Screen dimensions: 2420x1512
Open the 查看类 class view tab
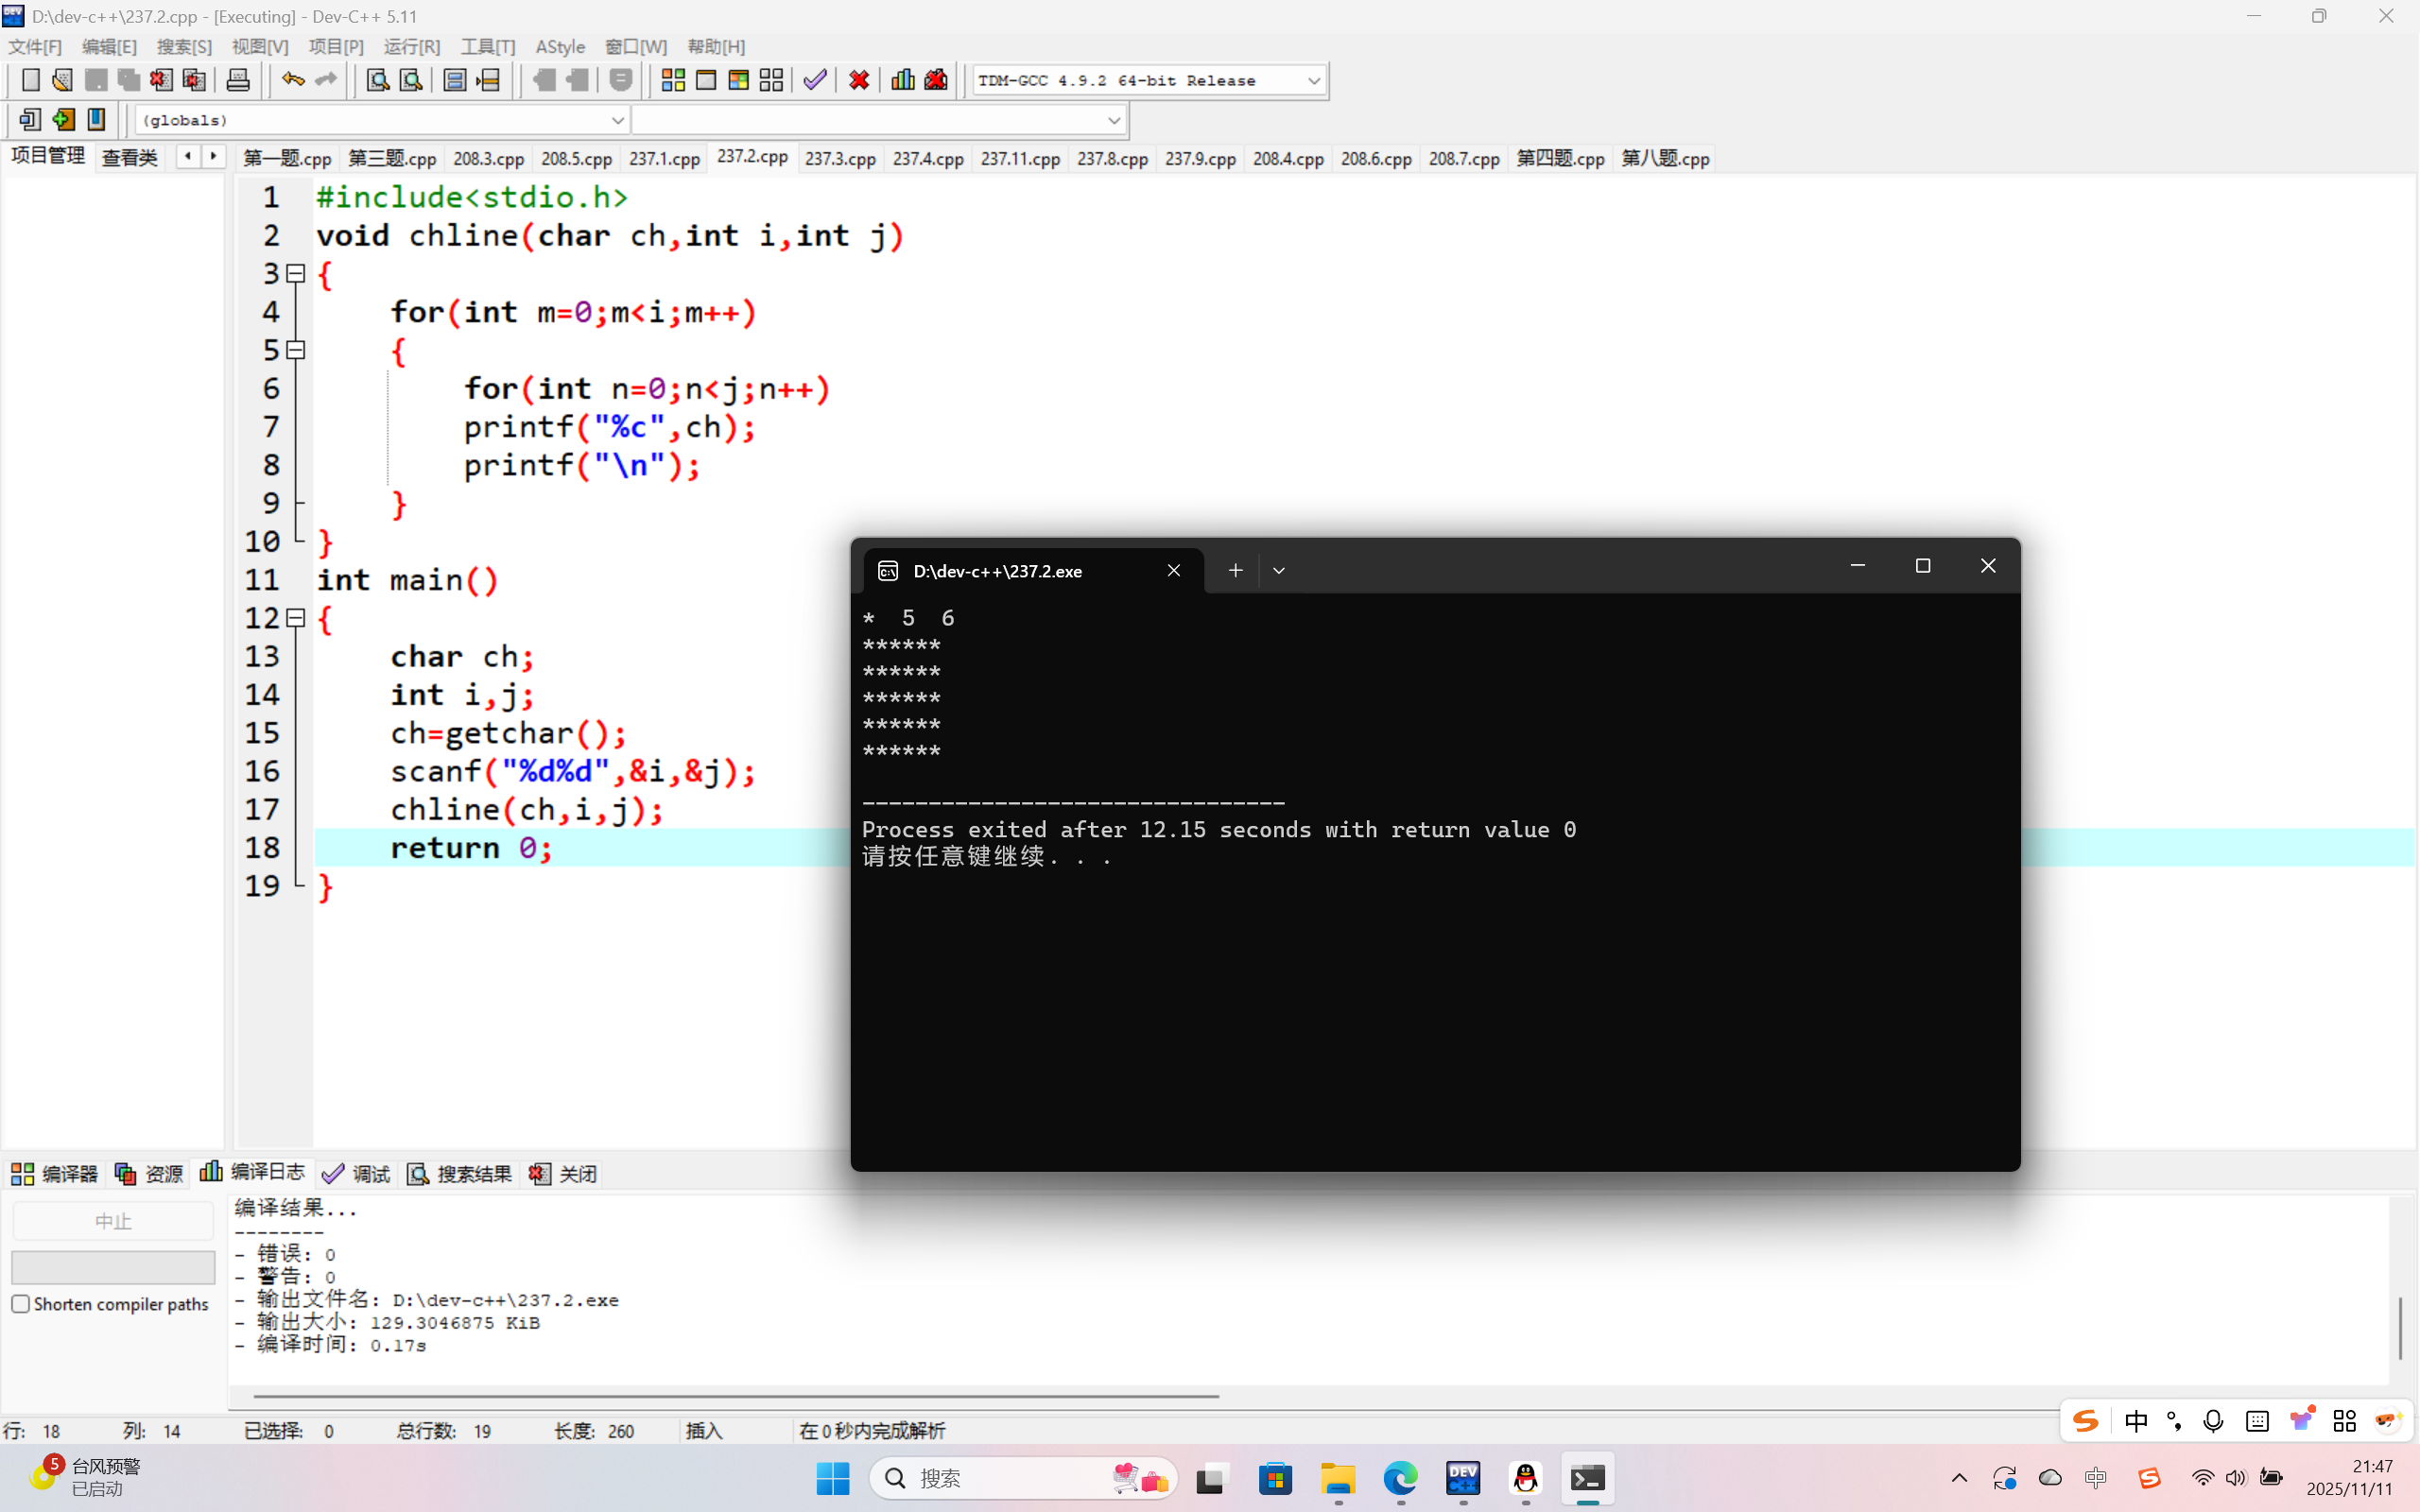[130, 157]
